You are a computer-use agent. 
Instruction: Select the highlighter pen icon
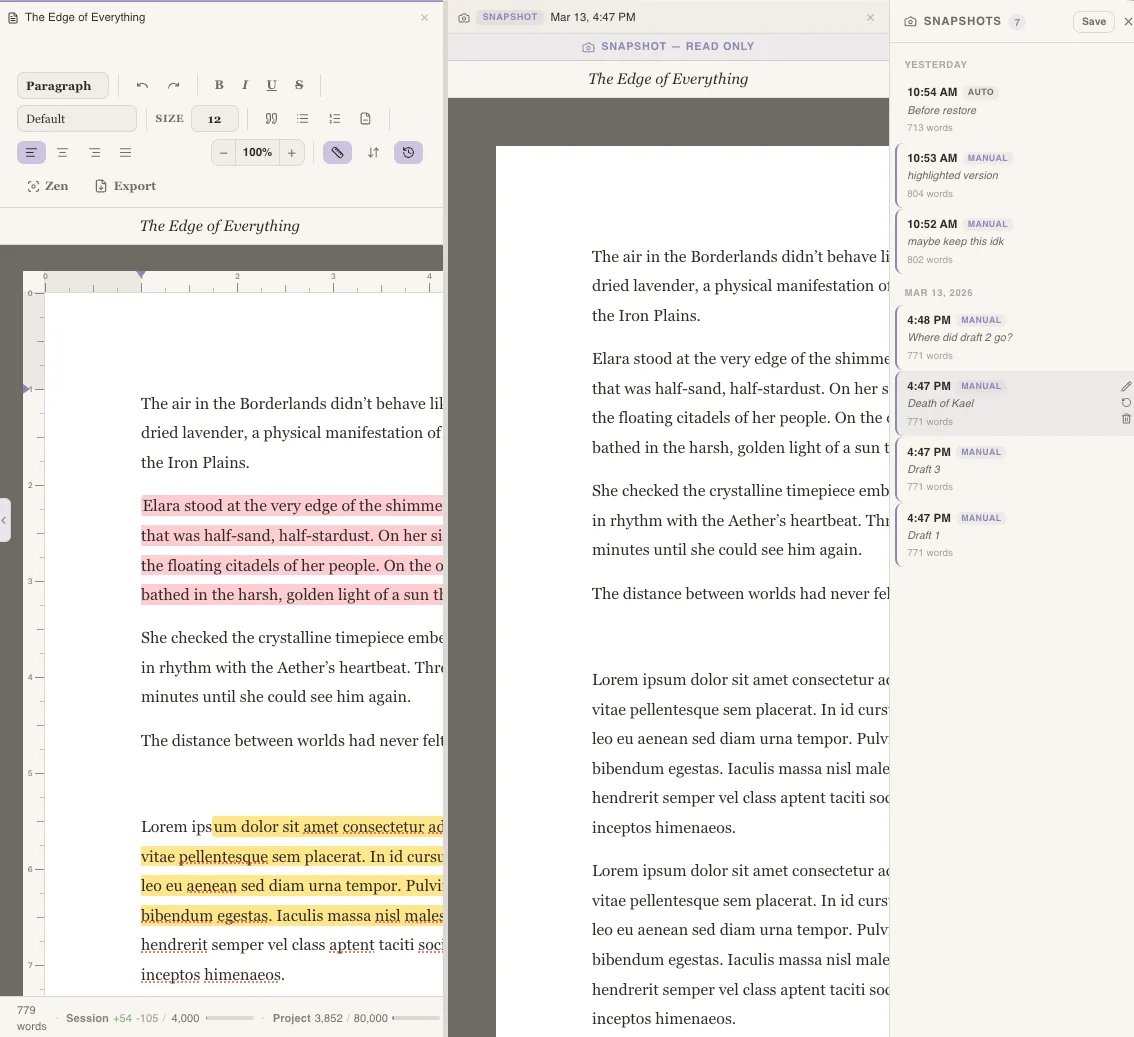click(x=337, y=152)
